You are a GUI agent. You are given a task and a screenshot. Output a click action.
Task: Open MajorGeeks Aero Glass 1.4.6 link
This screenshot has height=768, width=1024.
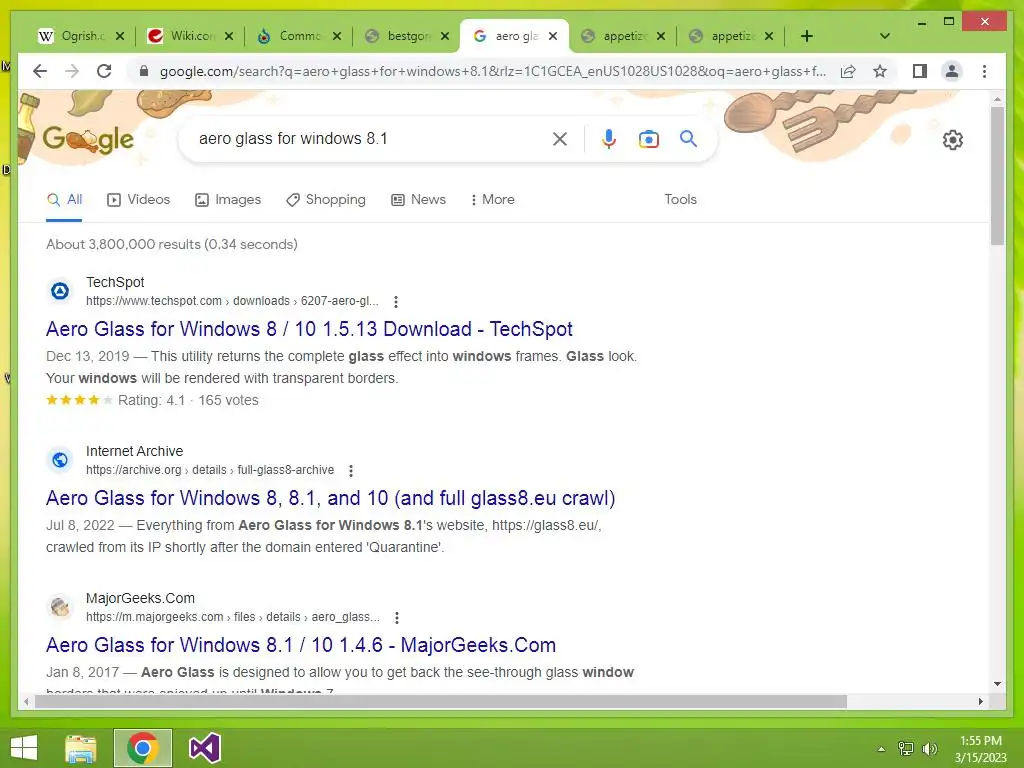point(300,645)
